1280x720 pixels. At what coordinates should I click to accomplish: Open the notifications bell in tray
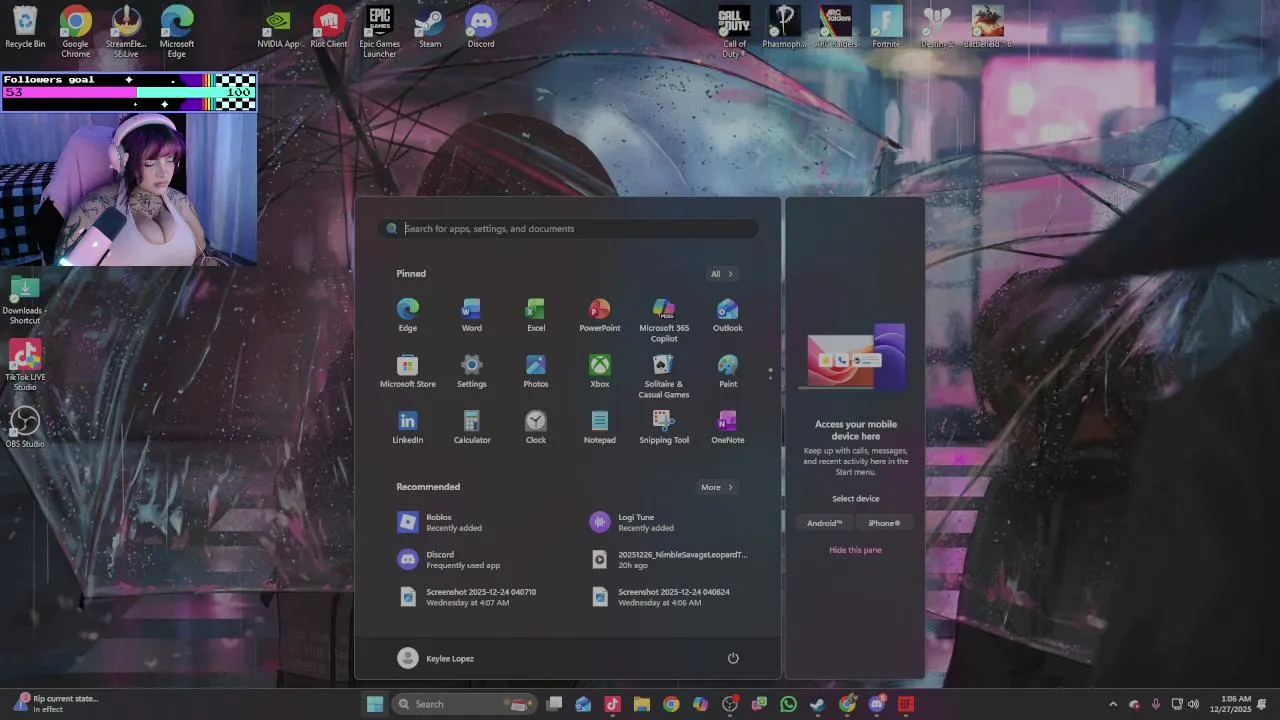[1263, 704]
